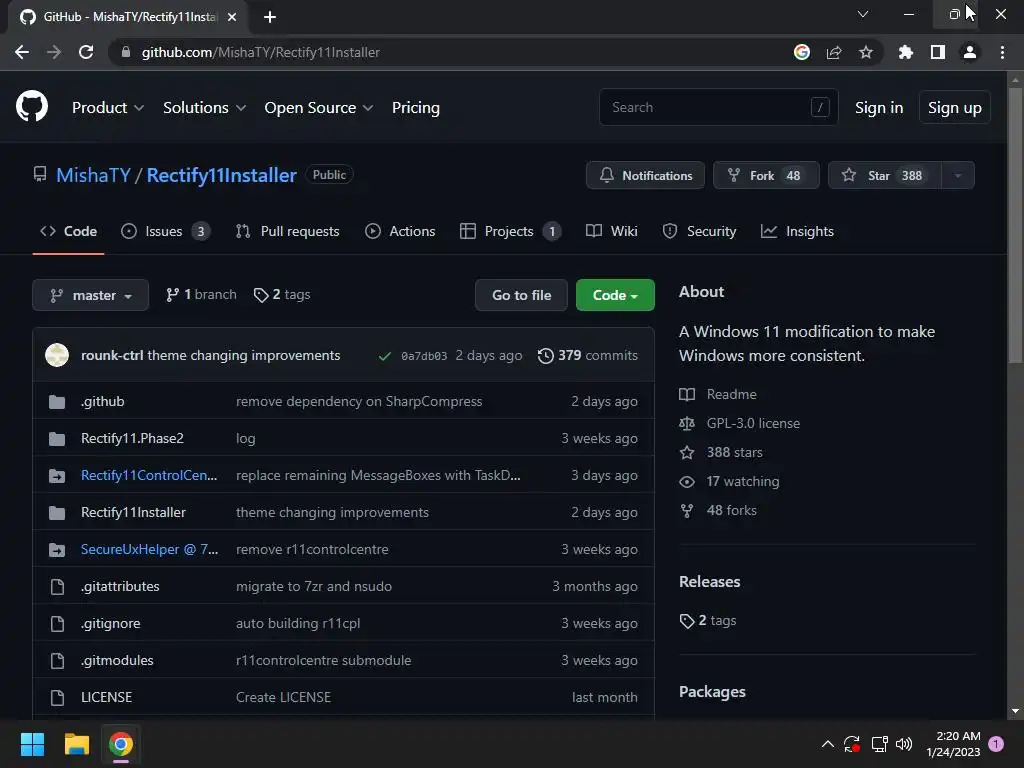Click the share page icon in address bar
1024x768 pixels.
[834, 52]
